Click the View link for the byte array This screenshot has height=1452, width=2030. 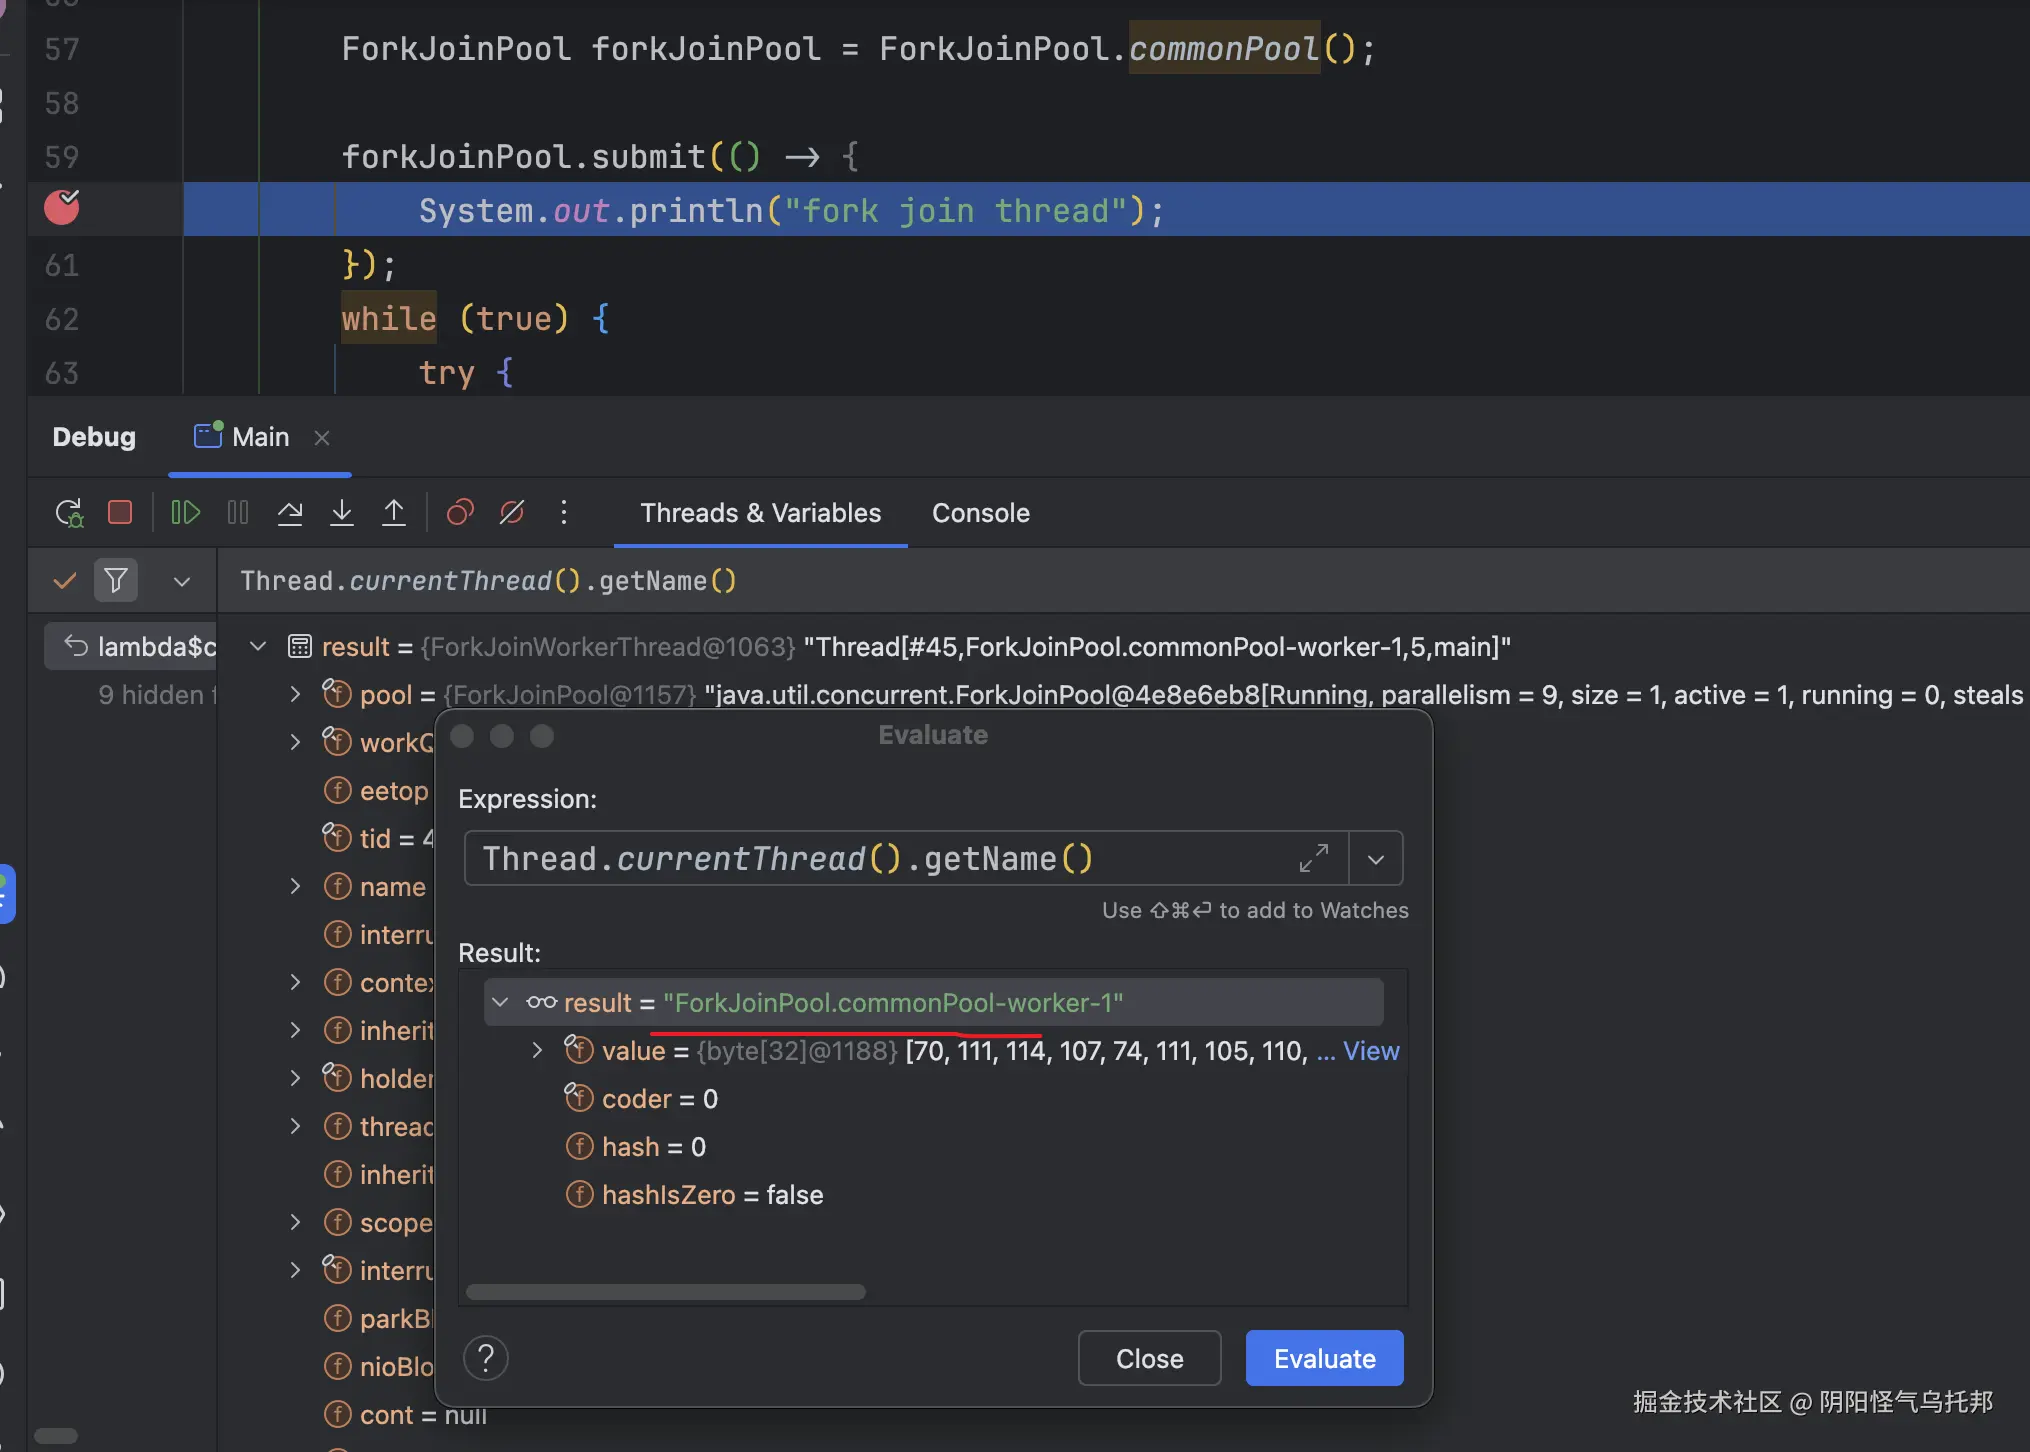pyautogui.click(x=1370, y=1051)
